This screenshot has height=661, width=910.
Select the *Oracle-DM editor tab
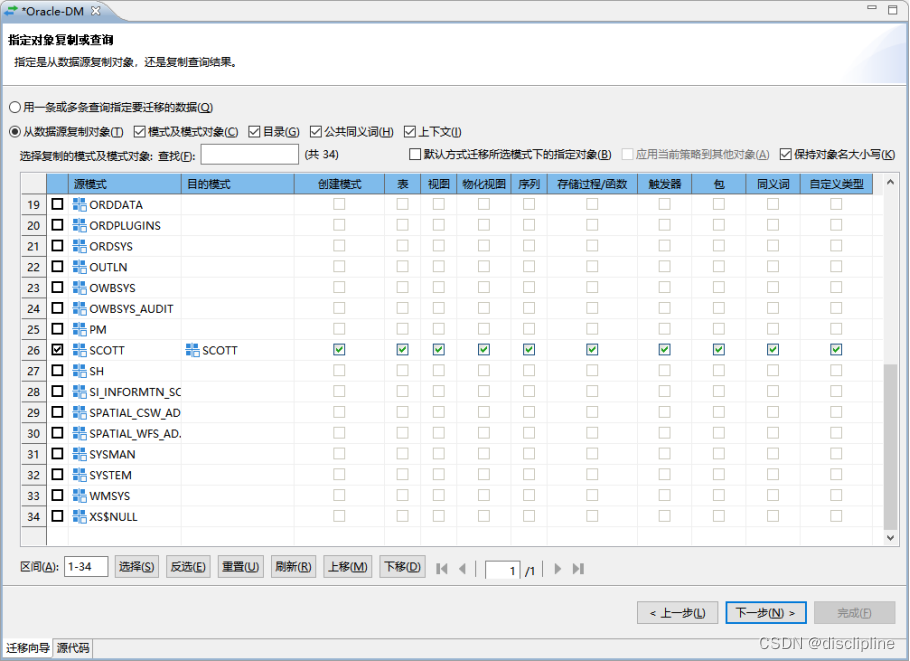53,11
